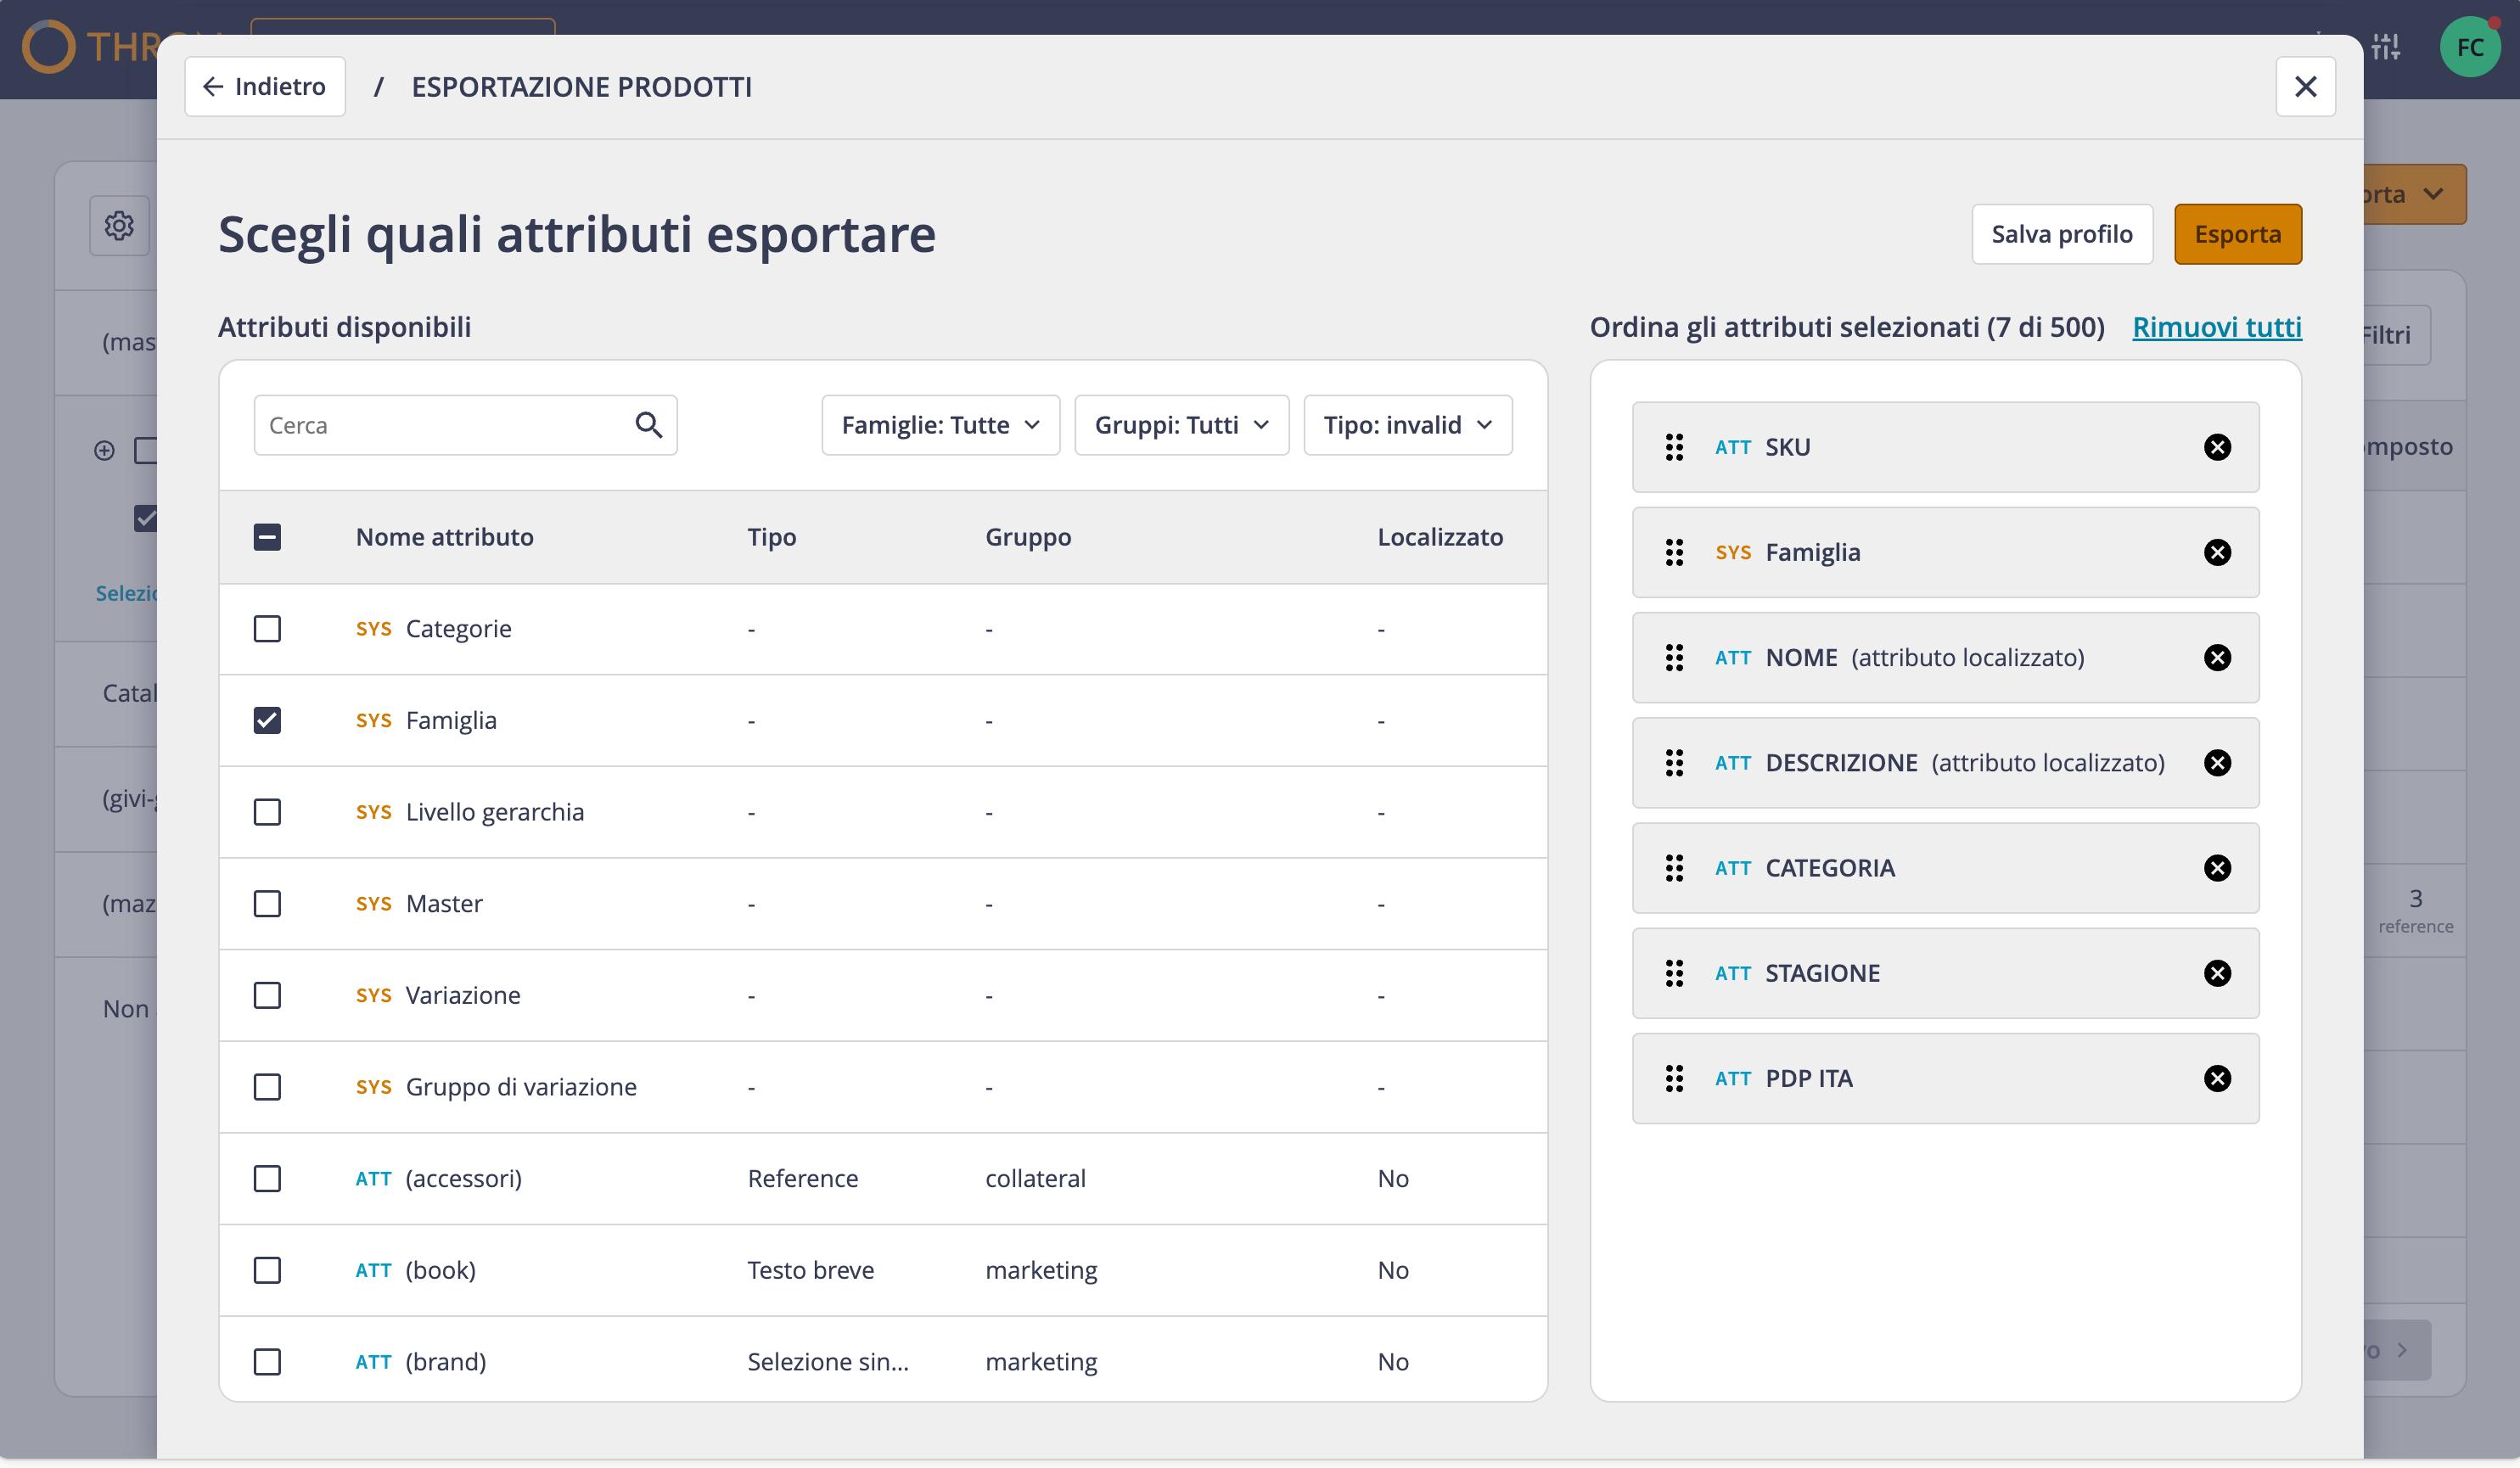The width and height of the screenshot is (2520, 1468).
Task: Click into the Cerca search field
Action: pyautogui.click(x=444, y=425)
